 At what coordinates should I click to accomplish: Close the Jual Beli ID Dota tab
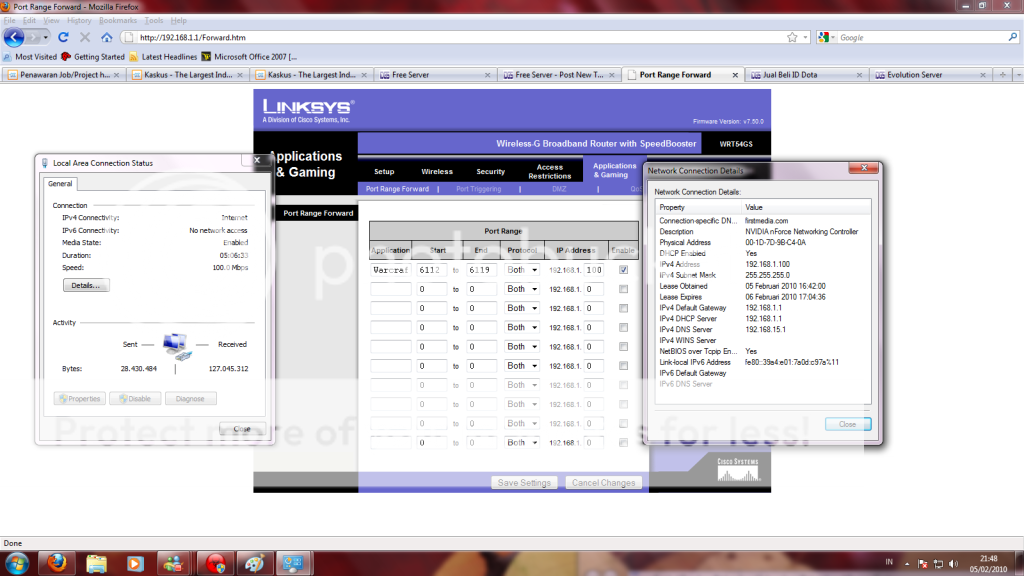(x=859, y=75)
